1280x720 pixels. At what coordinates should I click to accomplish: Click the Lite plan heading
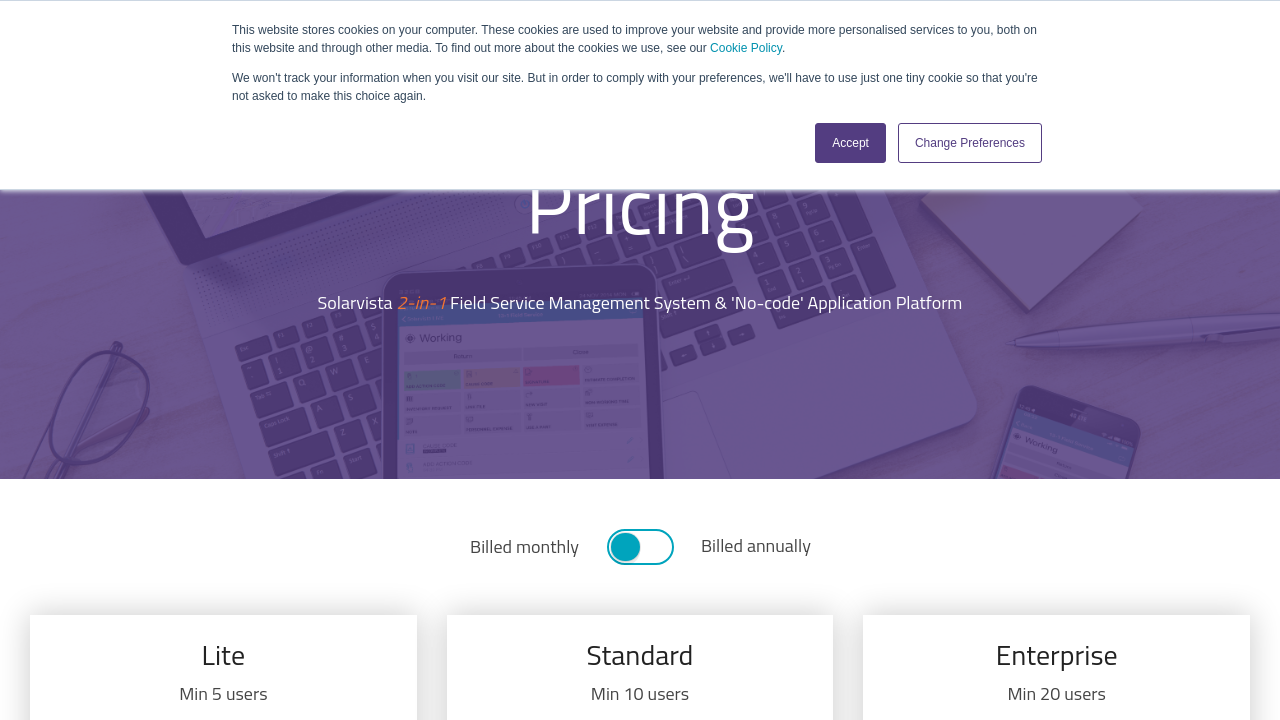(x=223, y=655)
